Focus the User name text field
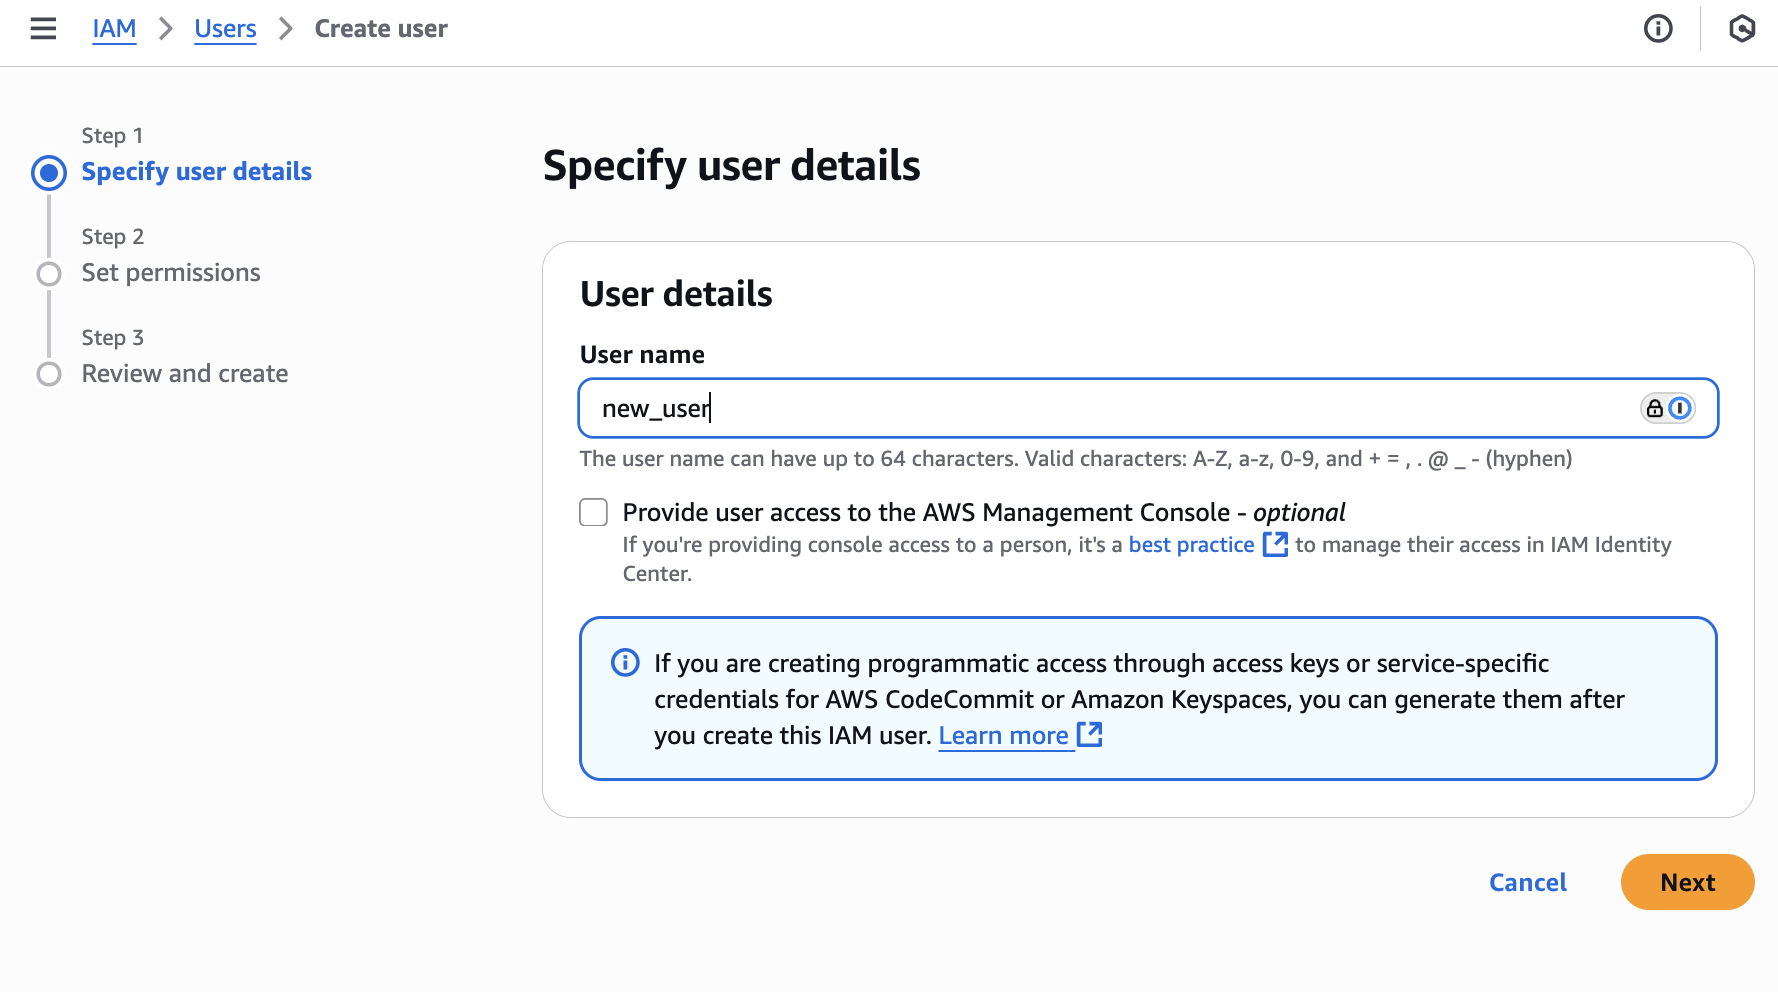 pos(1100,408)
